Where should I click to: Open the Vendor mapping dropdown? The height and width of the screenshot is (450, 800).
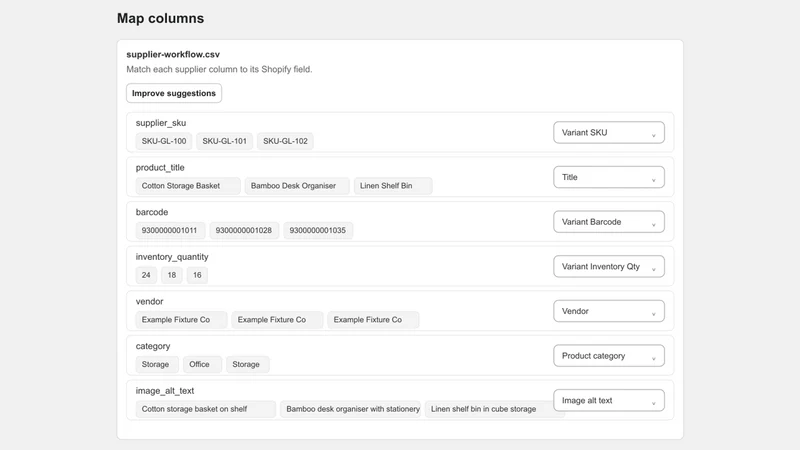click(x=609, y=311)
